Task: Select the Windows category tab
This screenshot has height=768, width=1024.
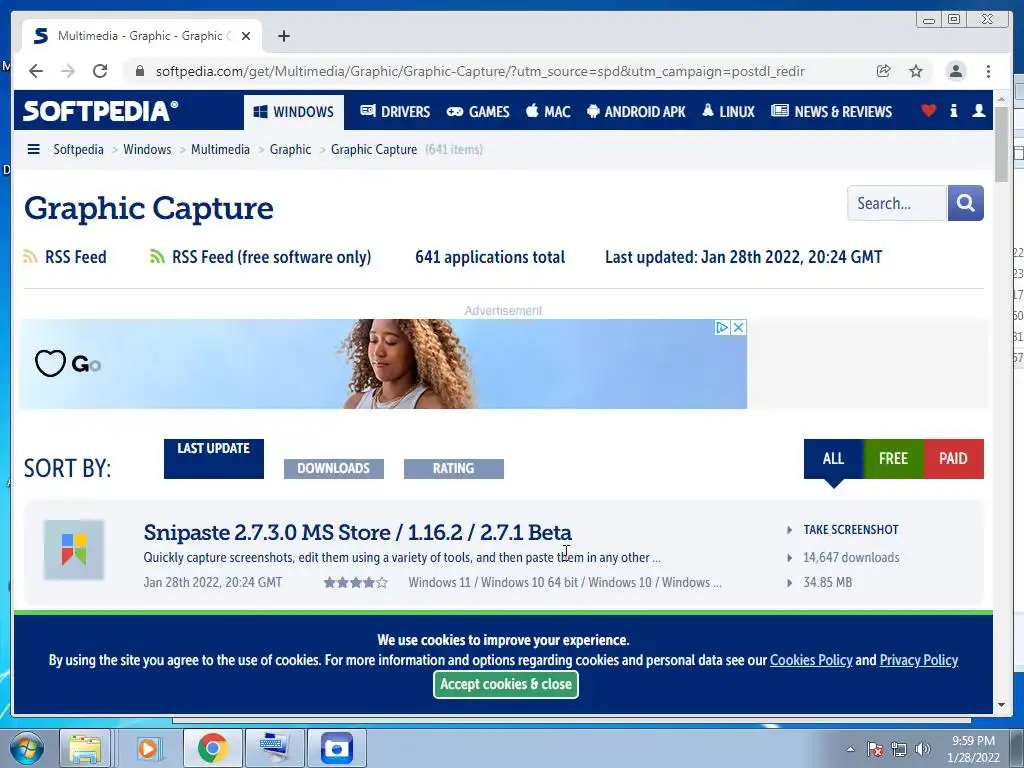Action: 294,112
